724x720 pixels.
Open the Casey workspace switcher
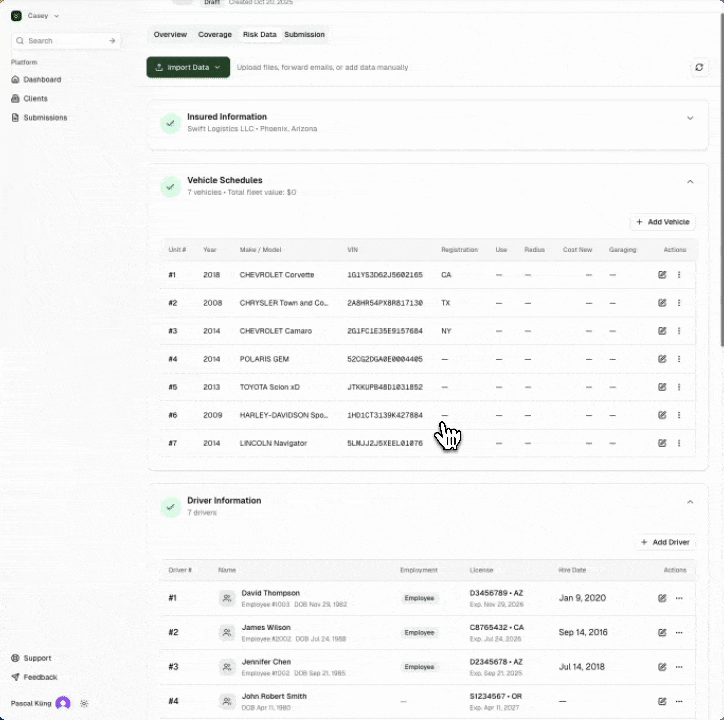[x=36, y=16]
